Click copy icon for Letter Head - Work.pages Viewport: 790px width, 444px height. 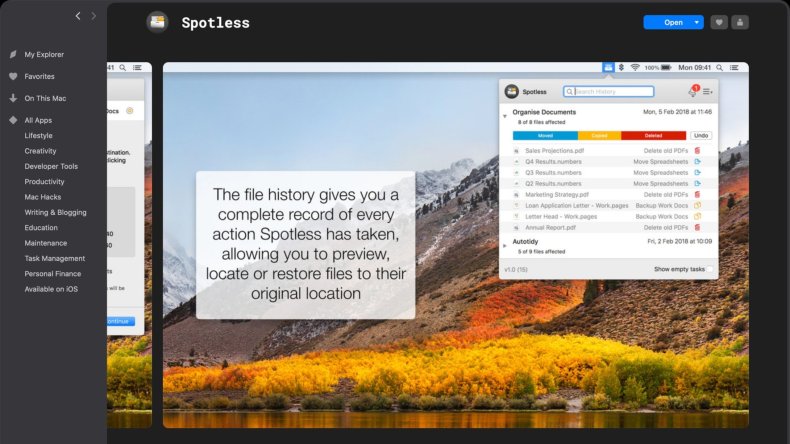click(x=697, y=217)
